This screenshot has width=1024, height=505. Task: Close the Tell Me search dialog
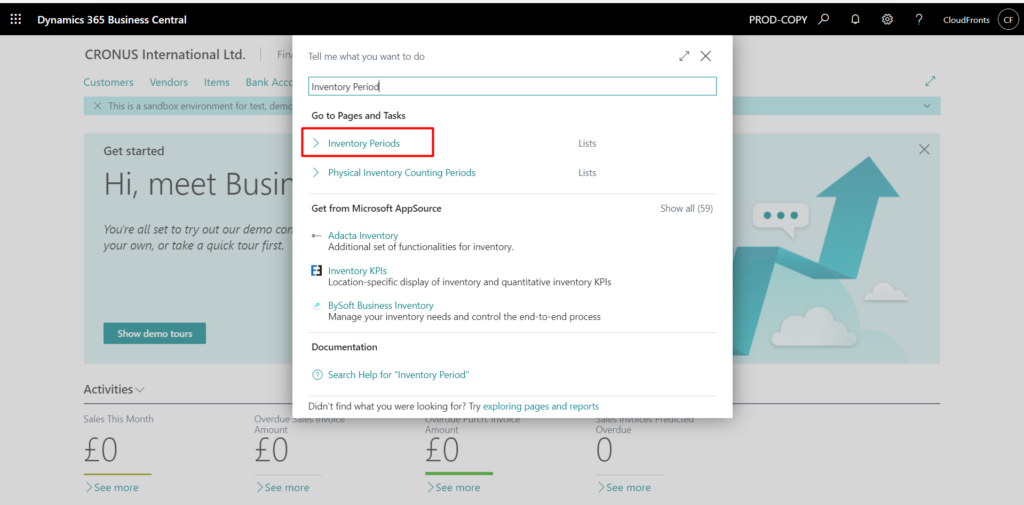[x=705, y=56]
